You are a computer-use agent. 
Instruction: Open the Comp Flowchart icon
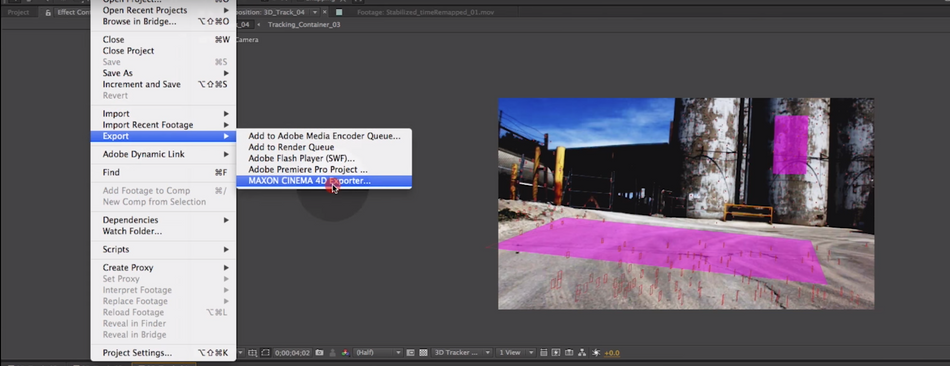pos(582,353)
